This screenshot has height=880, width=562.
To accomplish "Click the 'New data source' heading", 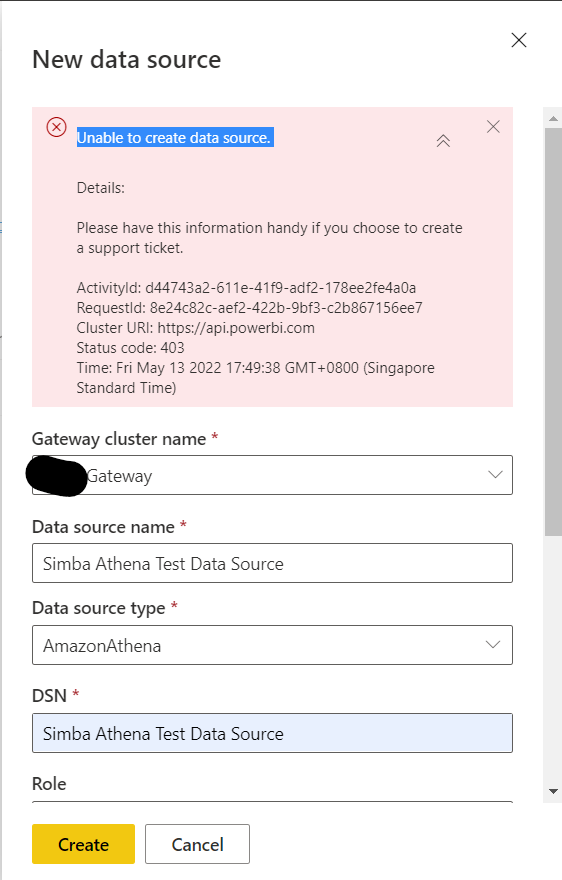I will coord(127,59).
